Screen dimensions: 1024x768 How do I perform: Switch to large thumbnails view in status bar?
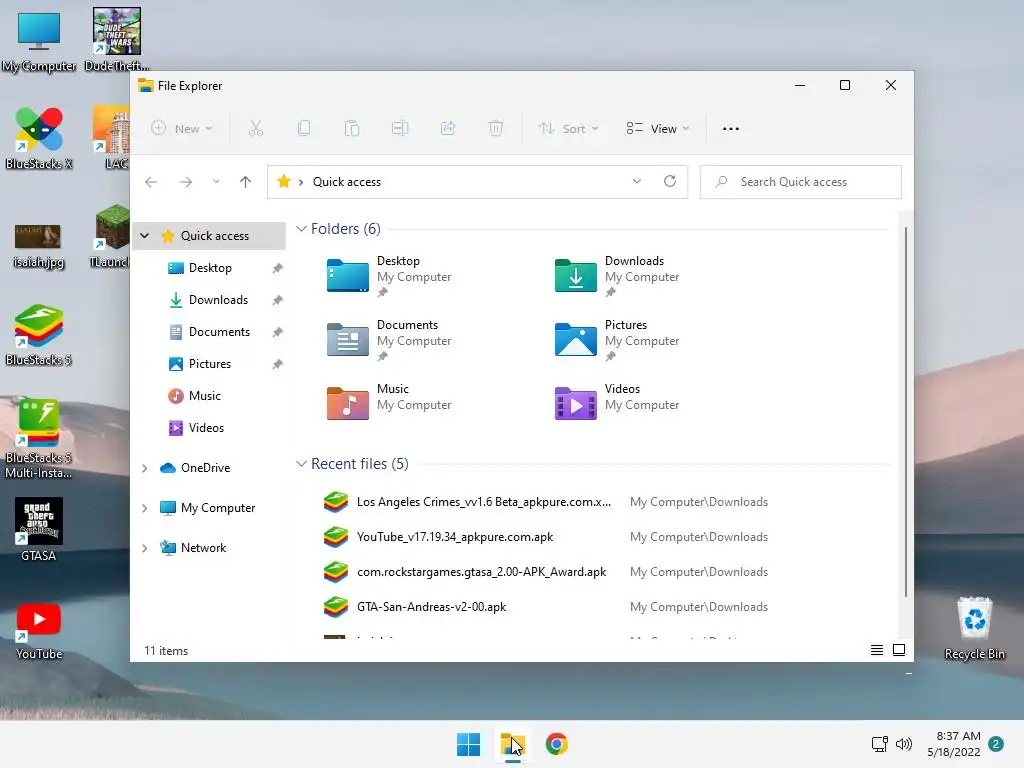point(899,650)
